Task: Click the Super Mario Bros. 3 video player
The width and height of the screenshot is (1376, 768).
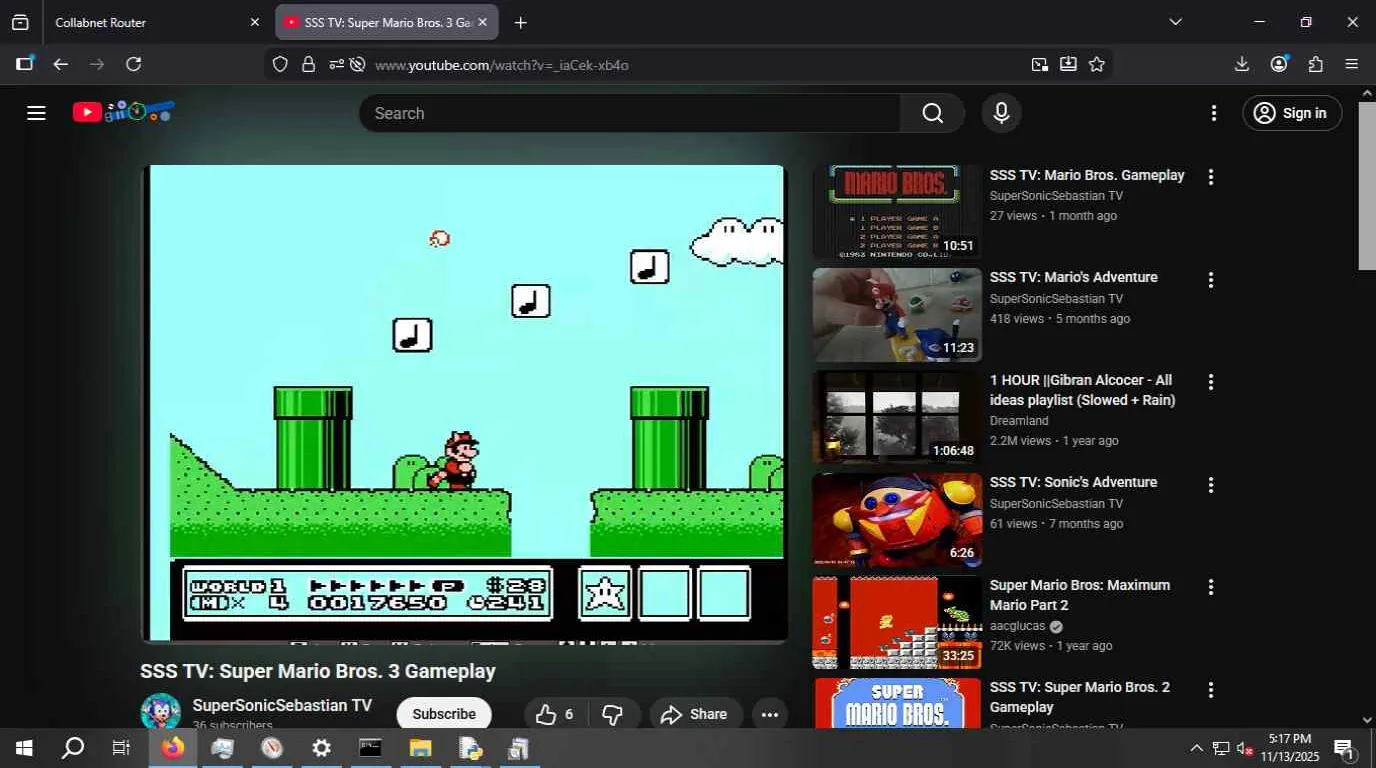Action: 465,402
